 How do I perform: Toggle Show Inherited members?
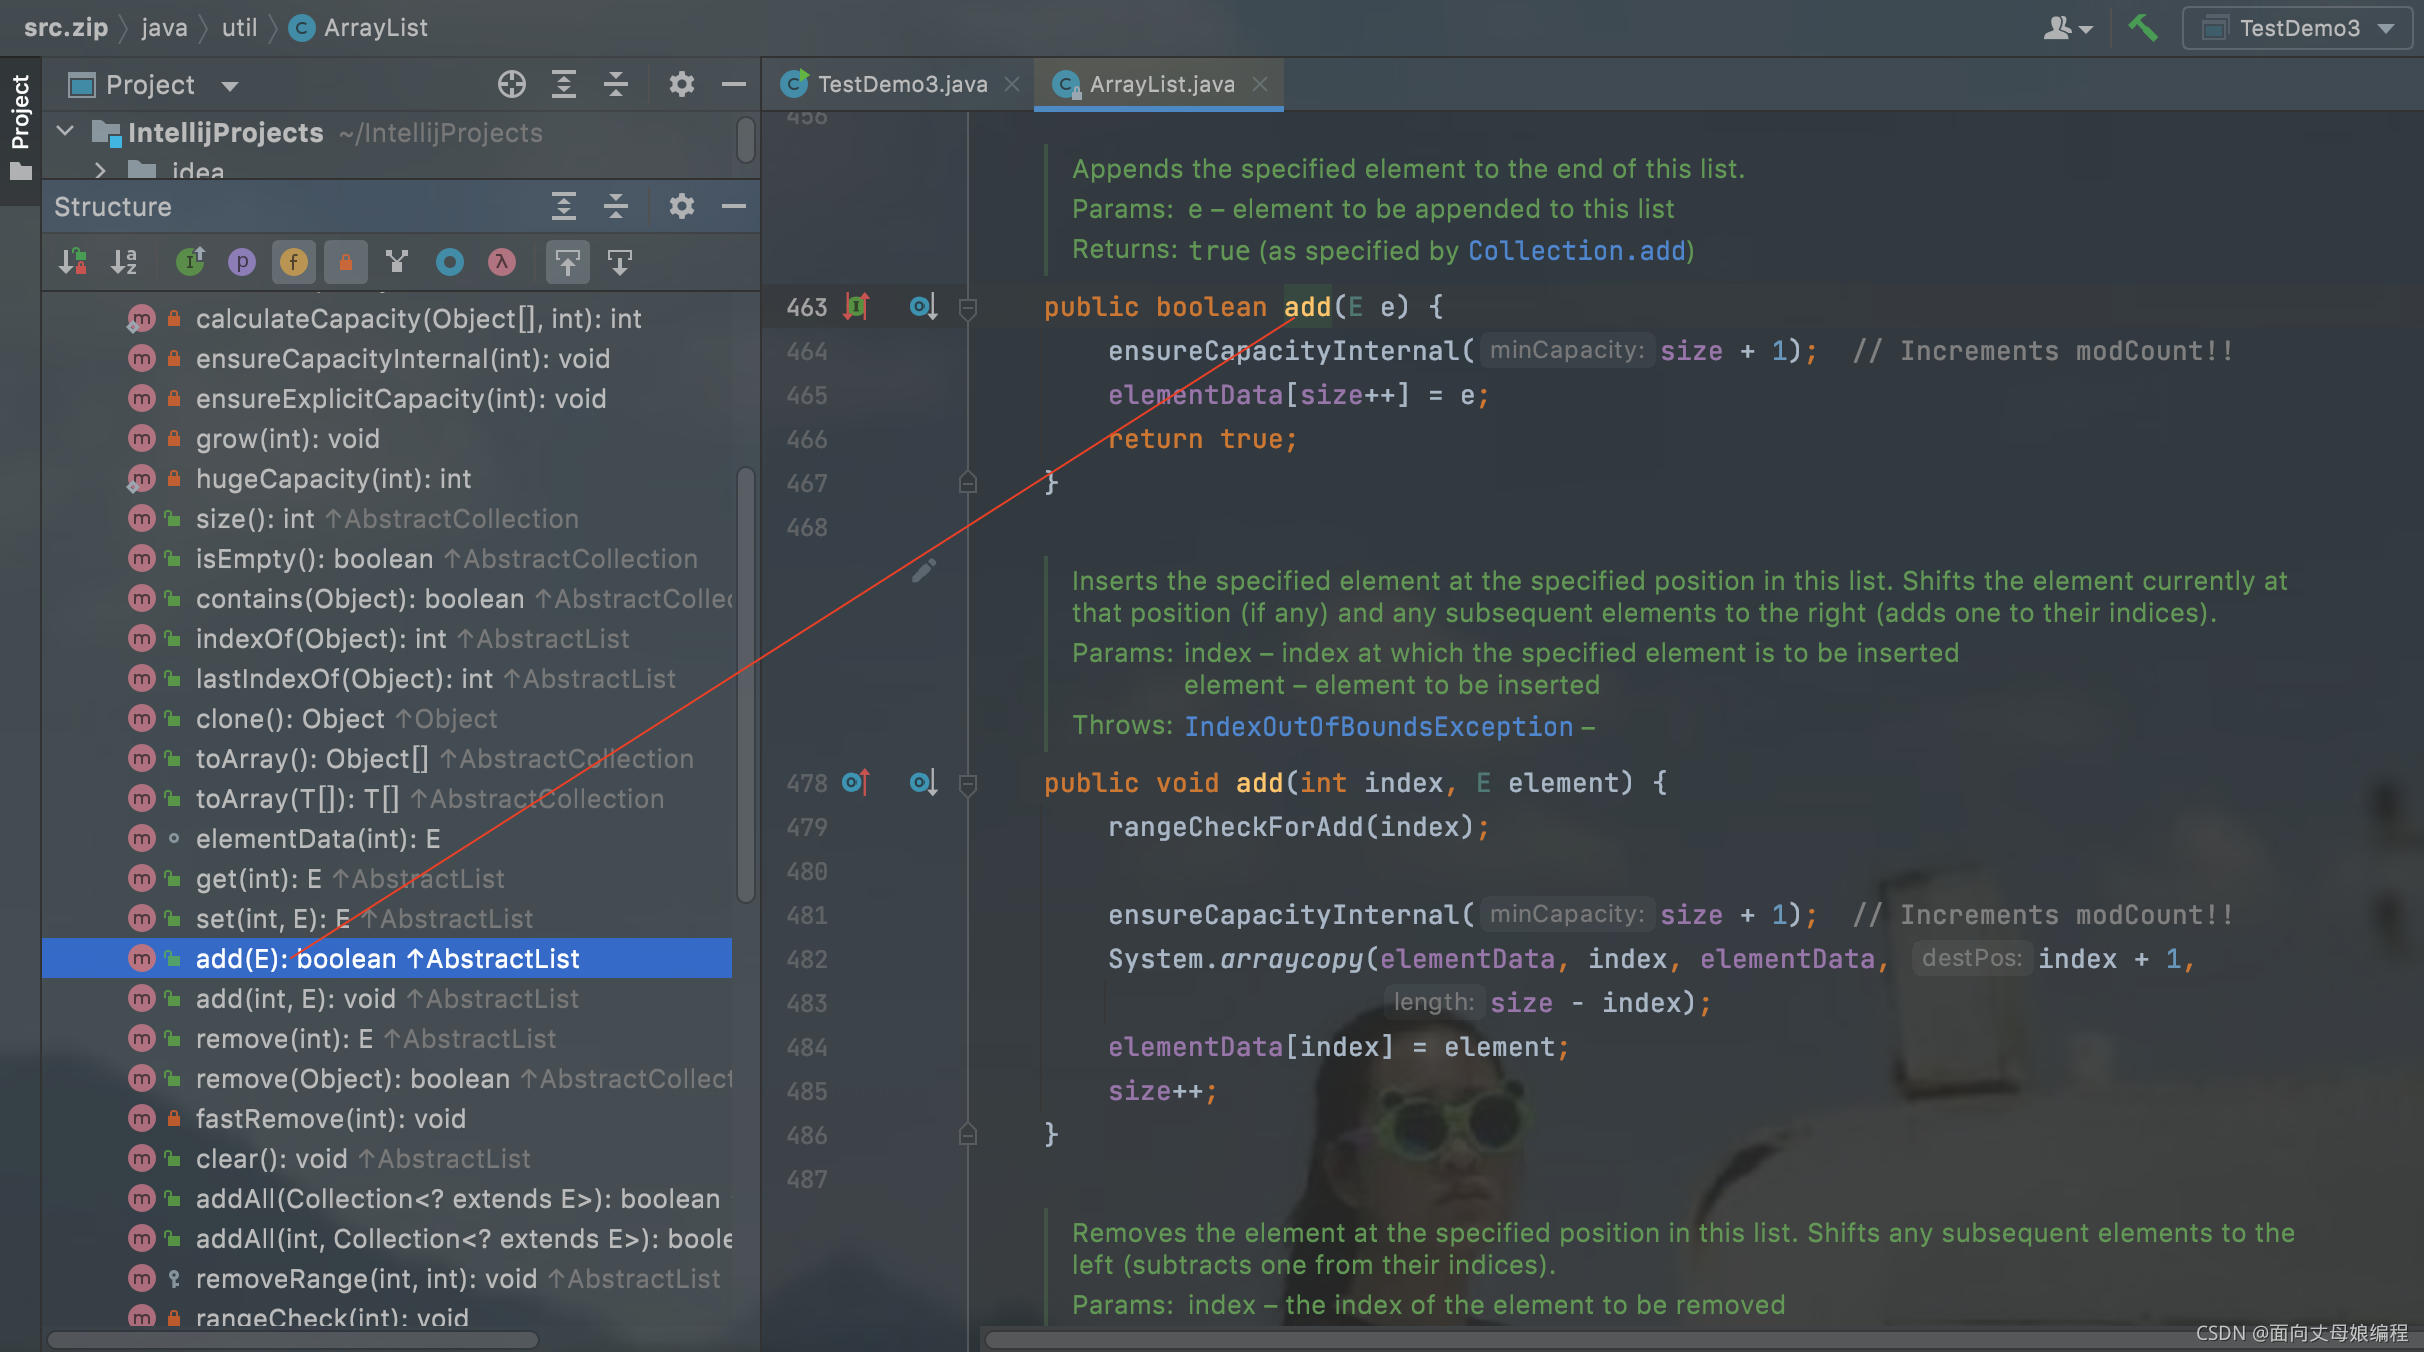click(x=397, y=262)
